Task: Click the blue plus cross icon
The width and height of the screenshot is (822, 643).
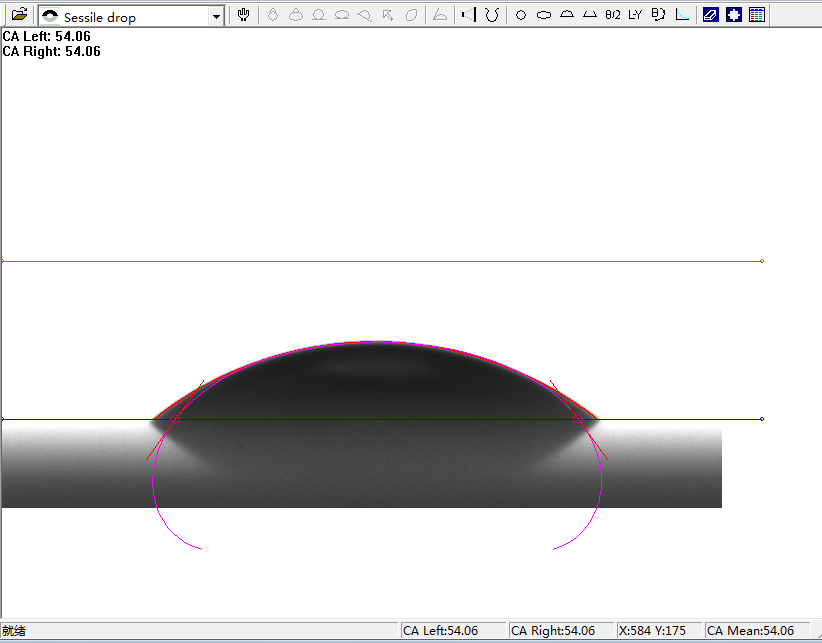Action: [x=733, y=15]
